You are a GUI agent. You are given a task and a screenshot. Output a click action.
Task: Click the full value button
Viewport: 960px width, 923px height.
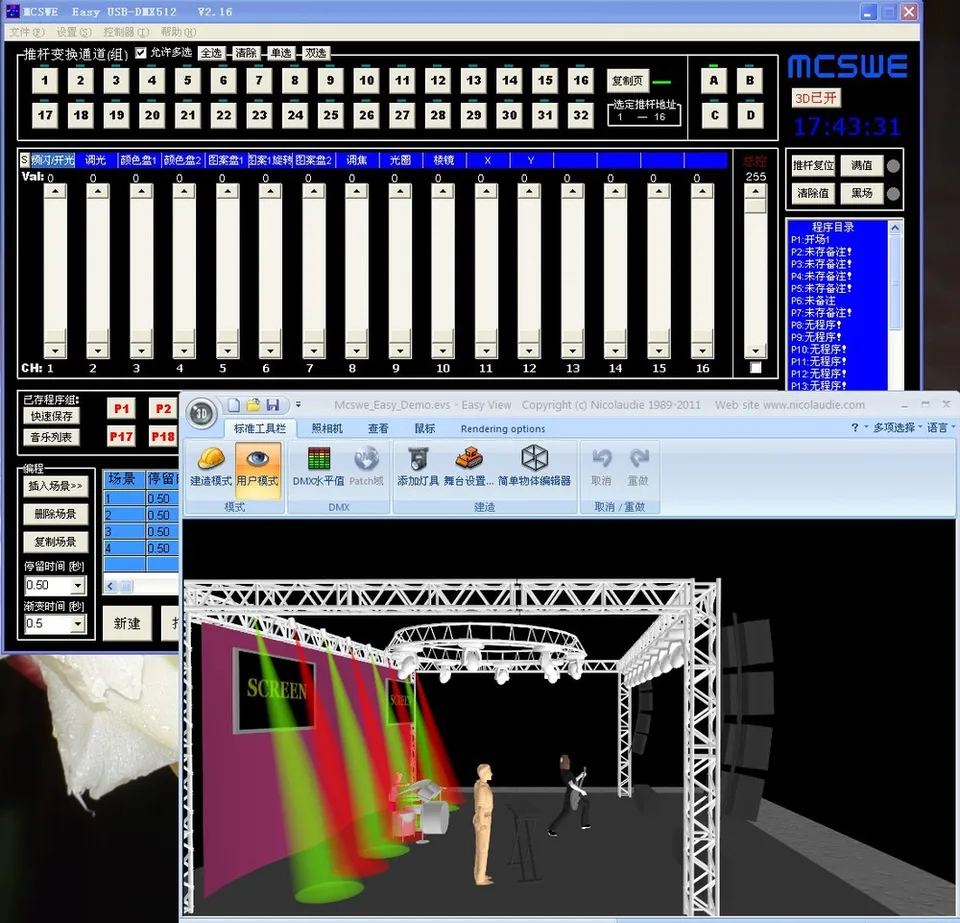pyautogui.click(x=861, y=165)
